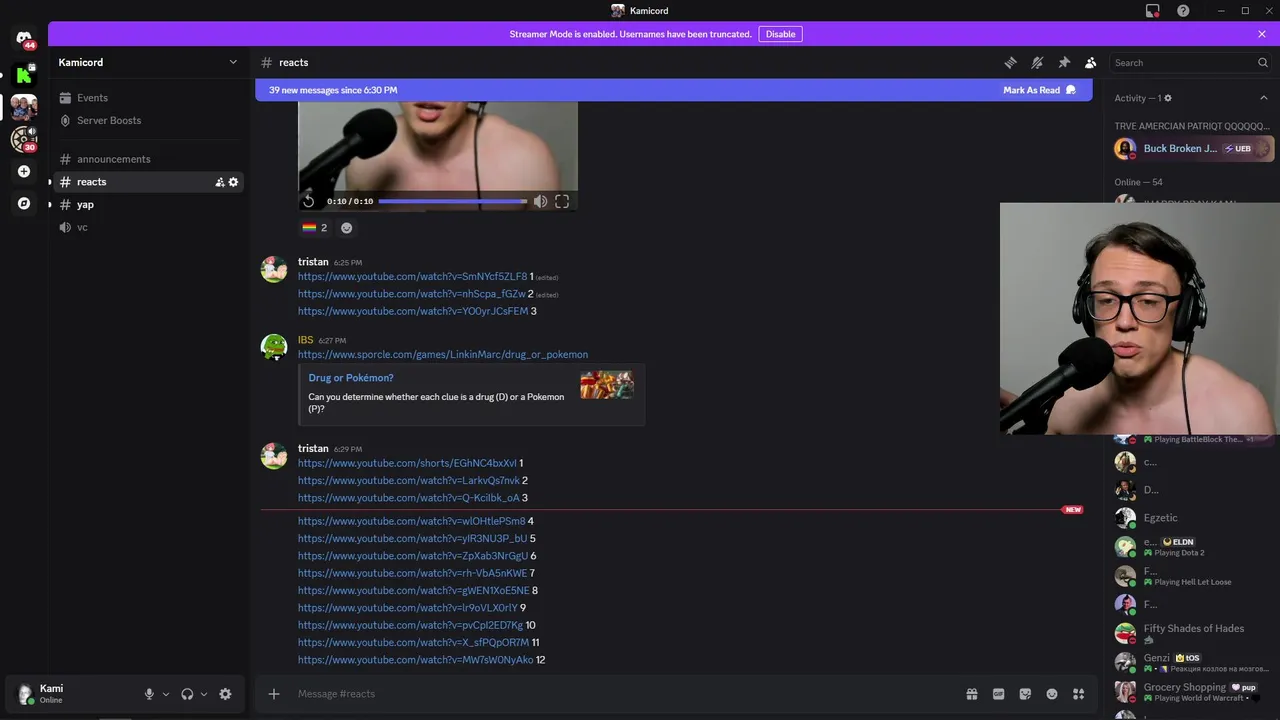Open Discord direct messages home button

click(x=24, y=39)
